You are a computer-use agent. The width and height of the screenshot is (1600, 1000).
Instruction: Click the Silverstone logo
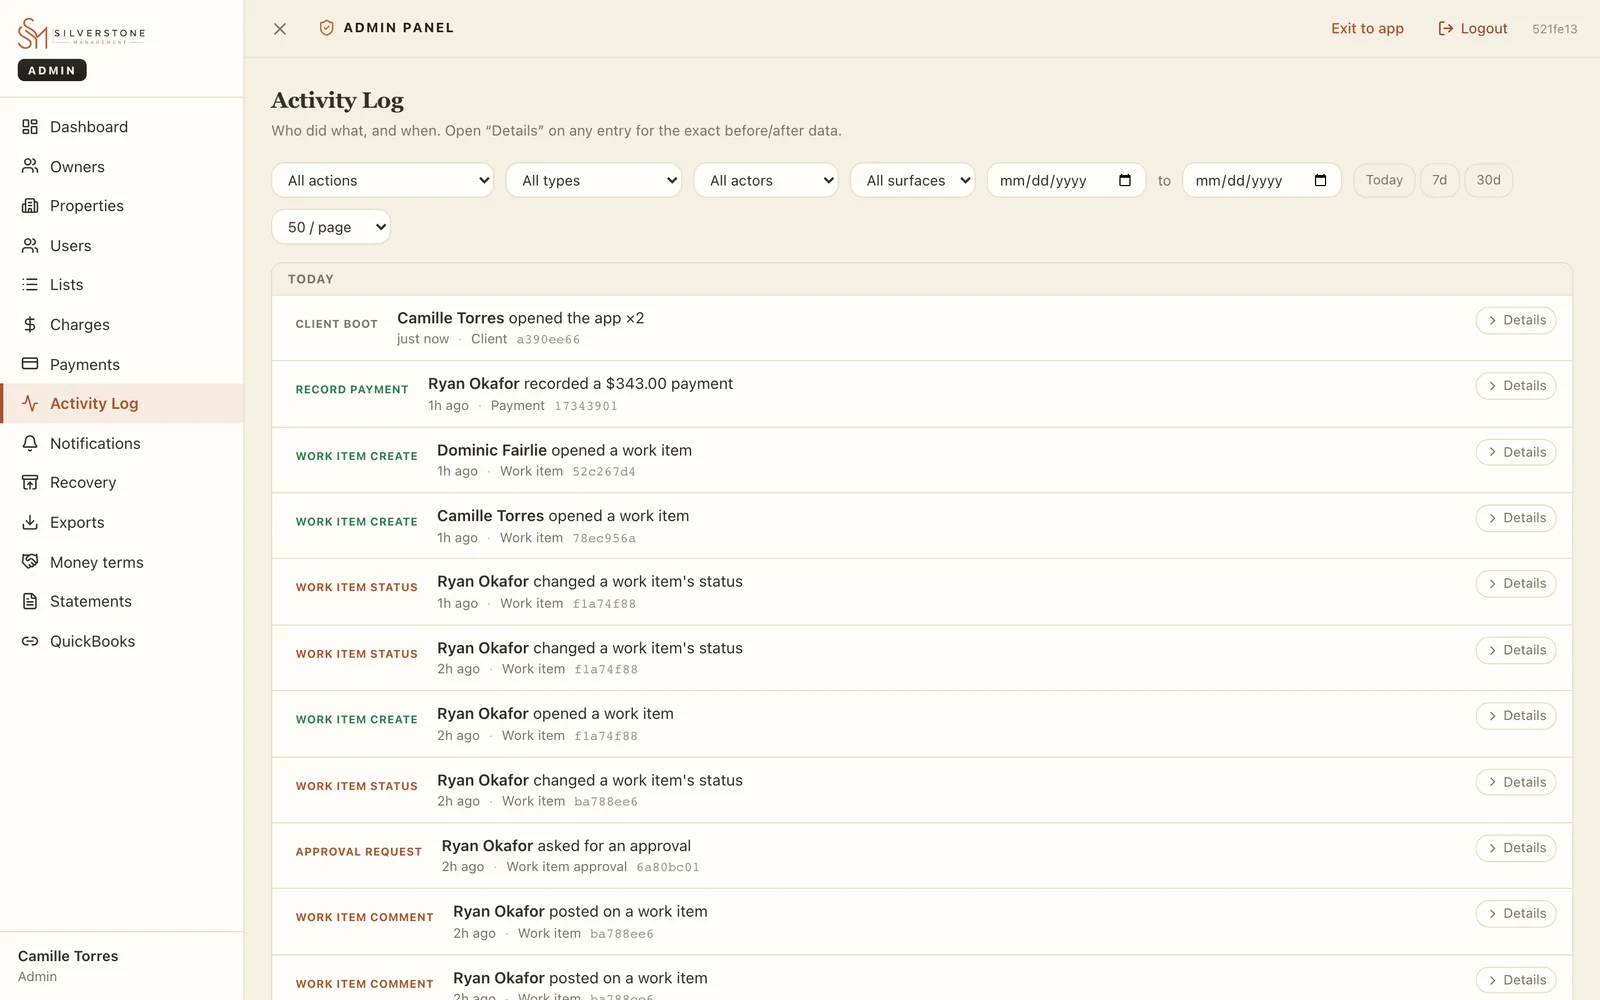coord(82,34)
